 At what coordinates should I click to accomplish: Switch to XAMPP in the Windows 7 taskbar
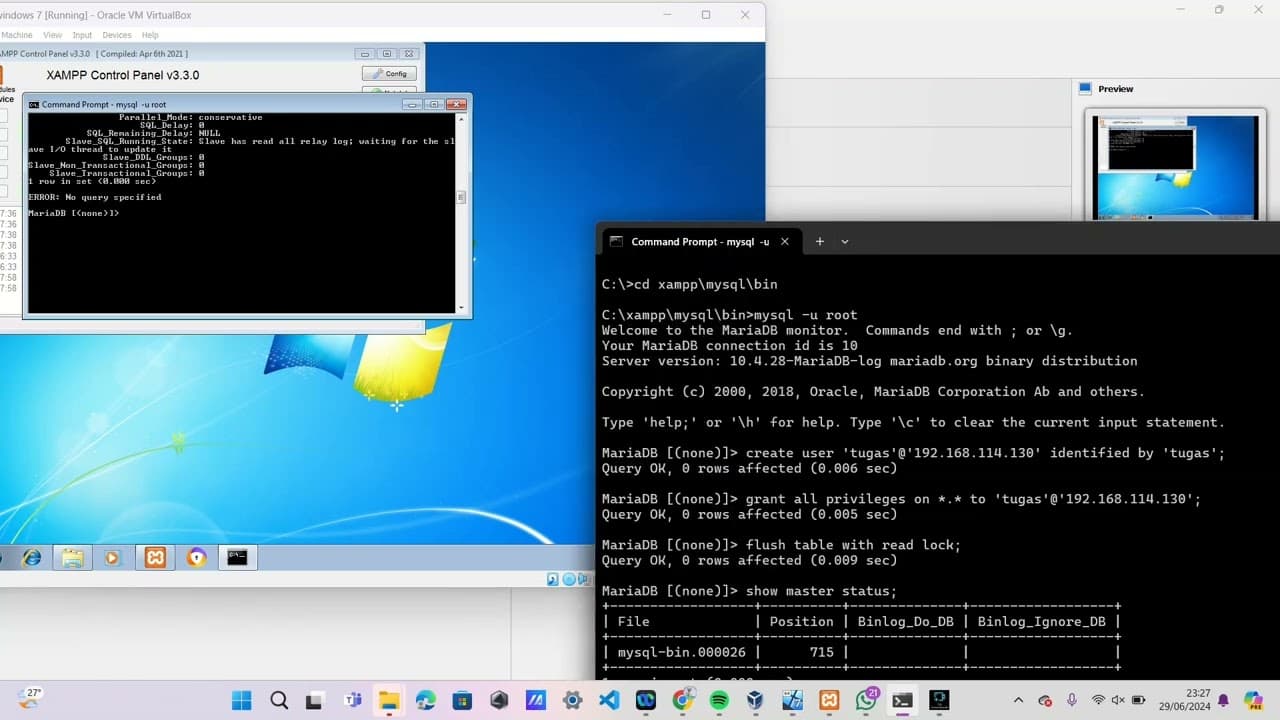click(155, 558)
